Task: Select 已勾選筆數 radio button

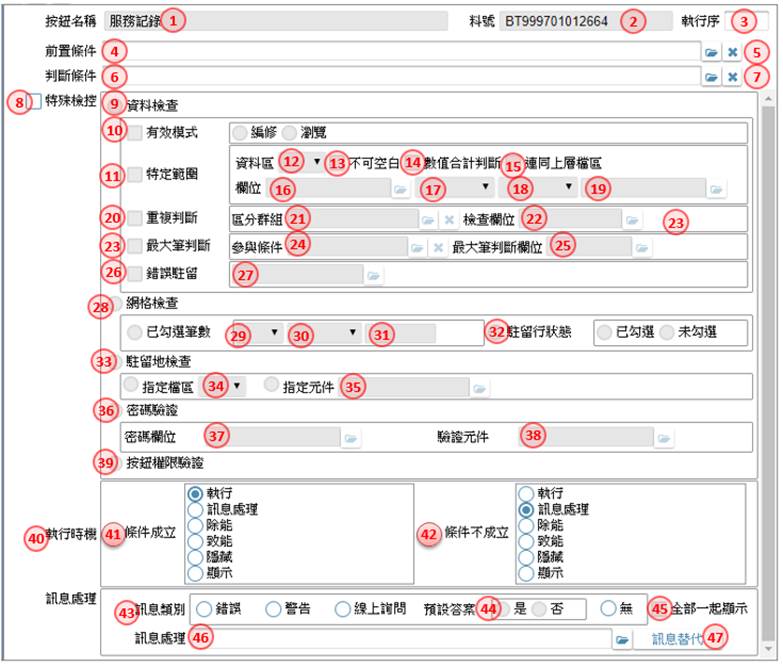Action: 134,332
